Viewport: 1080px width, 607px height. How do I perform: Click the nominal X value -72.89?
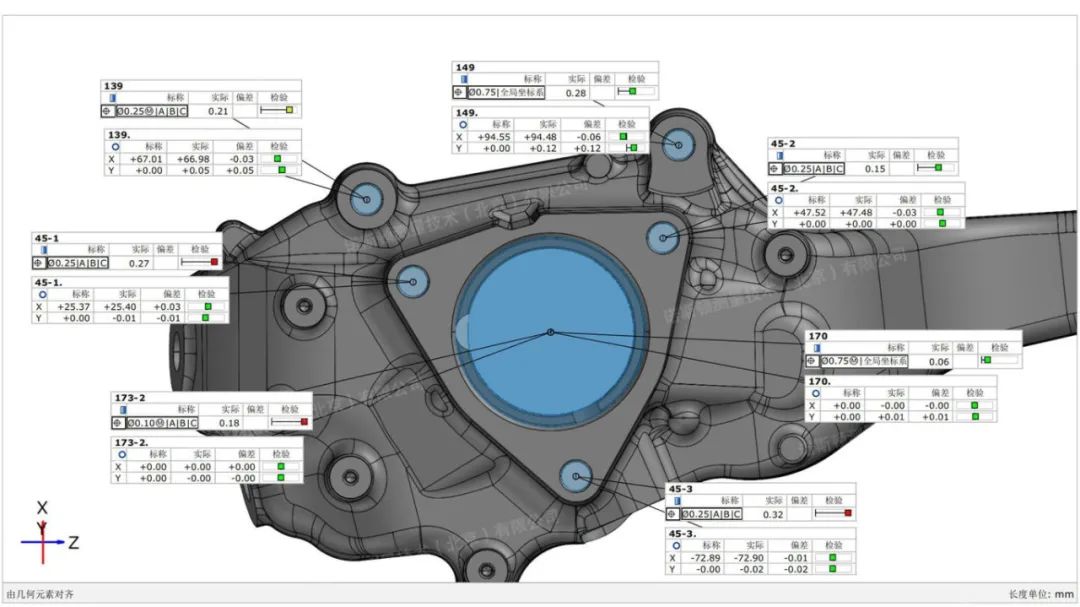tap(705, 558)
